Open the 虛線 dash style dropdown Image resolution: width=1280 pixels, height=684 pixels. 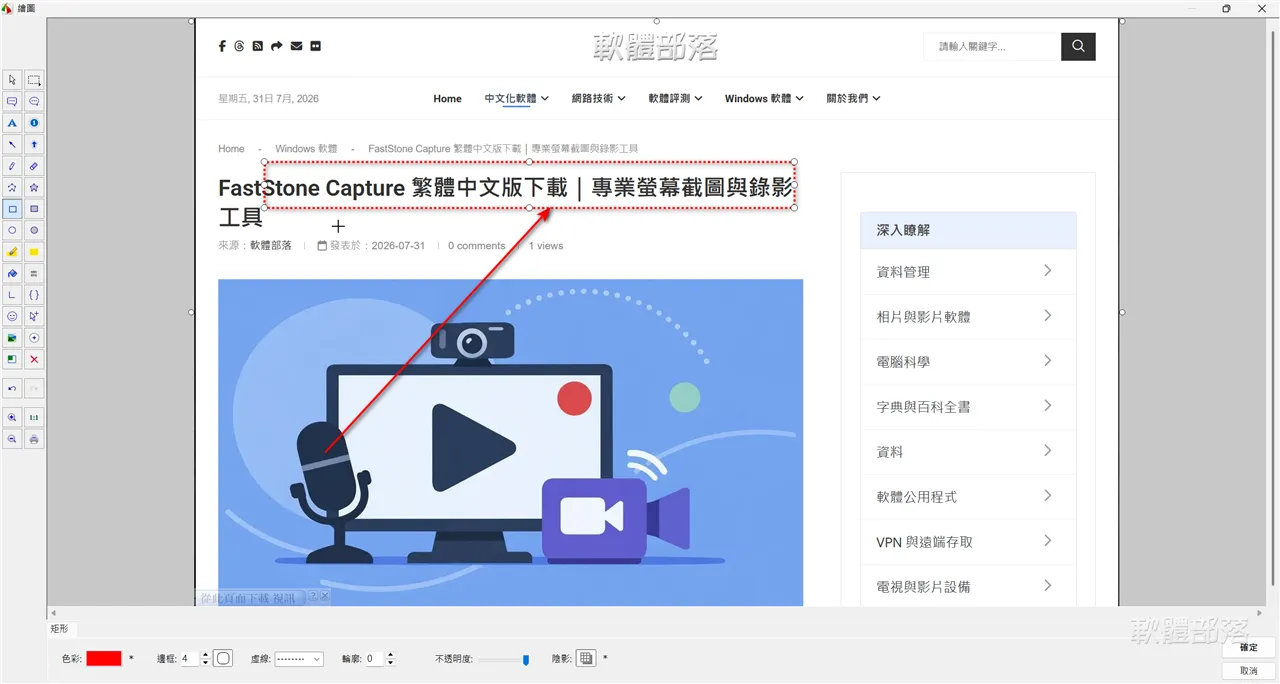point(299,659)
